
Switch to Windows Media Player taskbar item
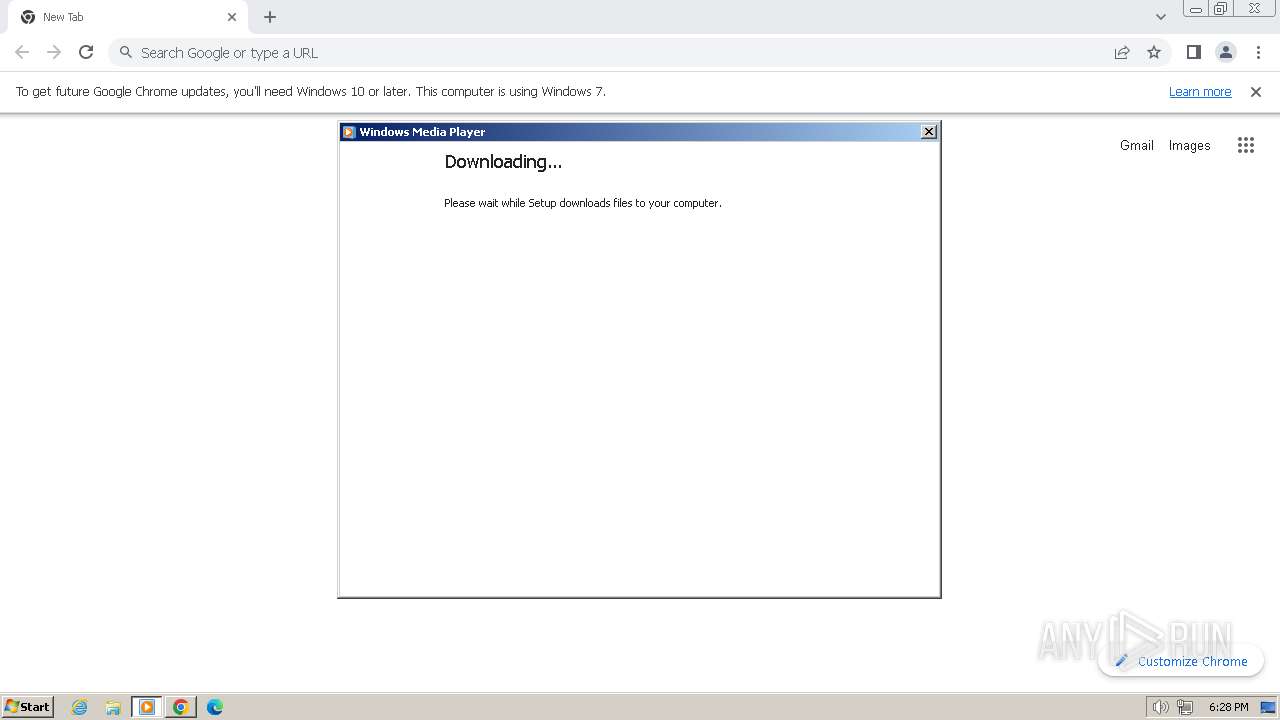click(147, 707)
